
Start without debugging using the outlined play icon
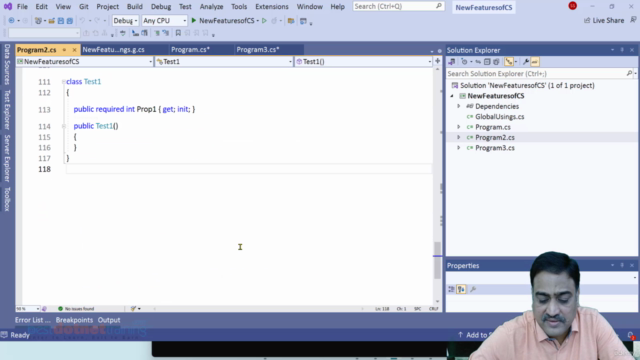pos(264,20)
